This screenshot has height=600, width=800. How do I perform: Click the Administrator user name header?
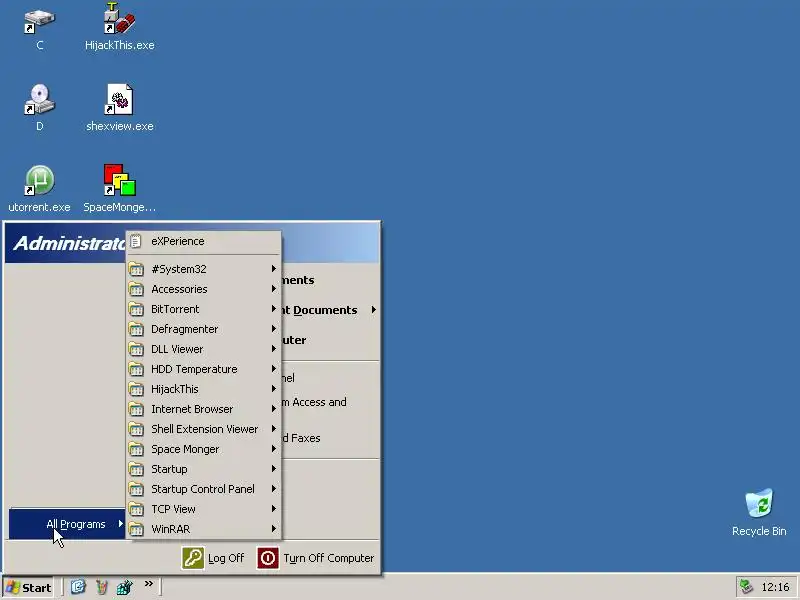pos(70,243)
